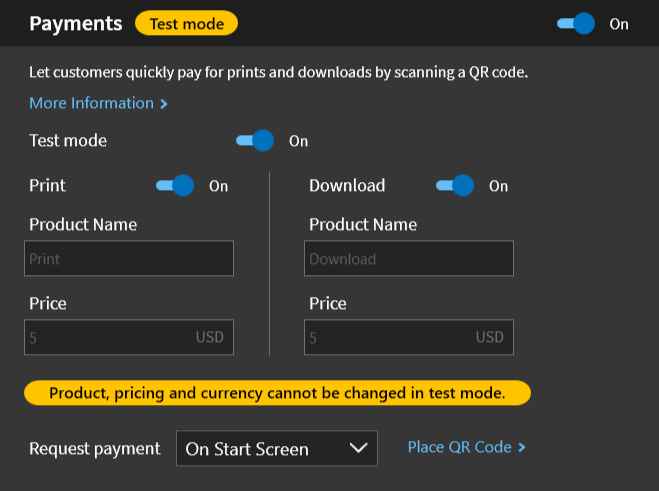Click the yellow Test mode badge
The width and height of the screenshot is (659, 491).
coord(187,24)
